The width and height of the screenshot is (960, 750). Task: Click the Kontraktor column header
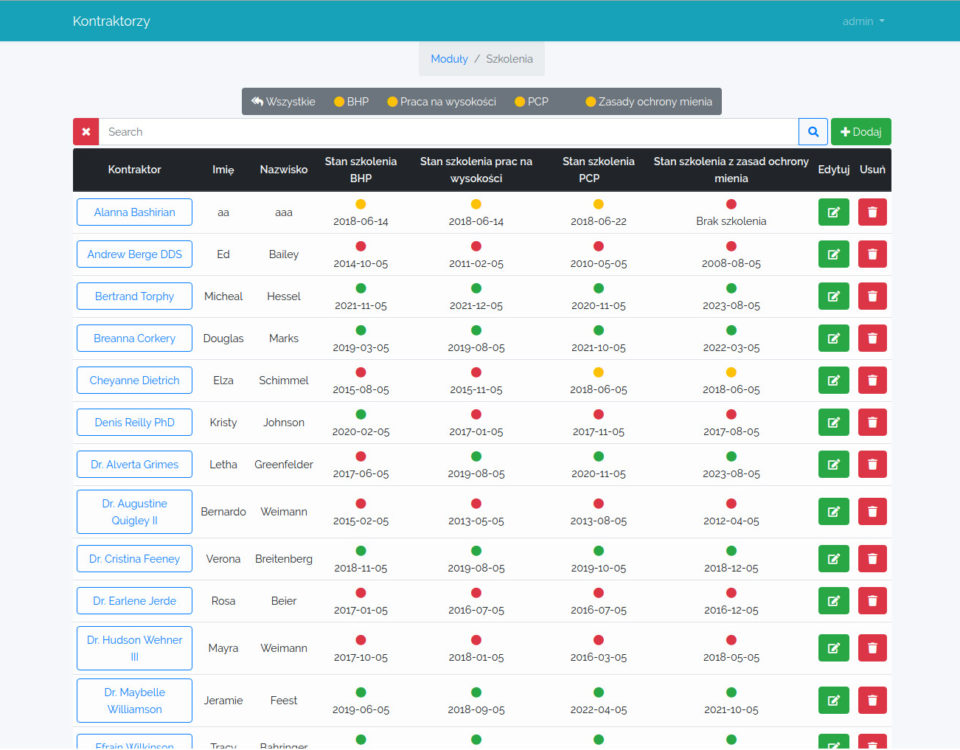tap(135, 170)
